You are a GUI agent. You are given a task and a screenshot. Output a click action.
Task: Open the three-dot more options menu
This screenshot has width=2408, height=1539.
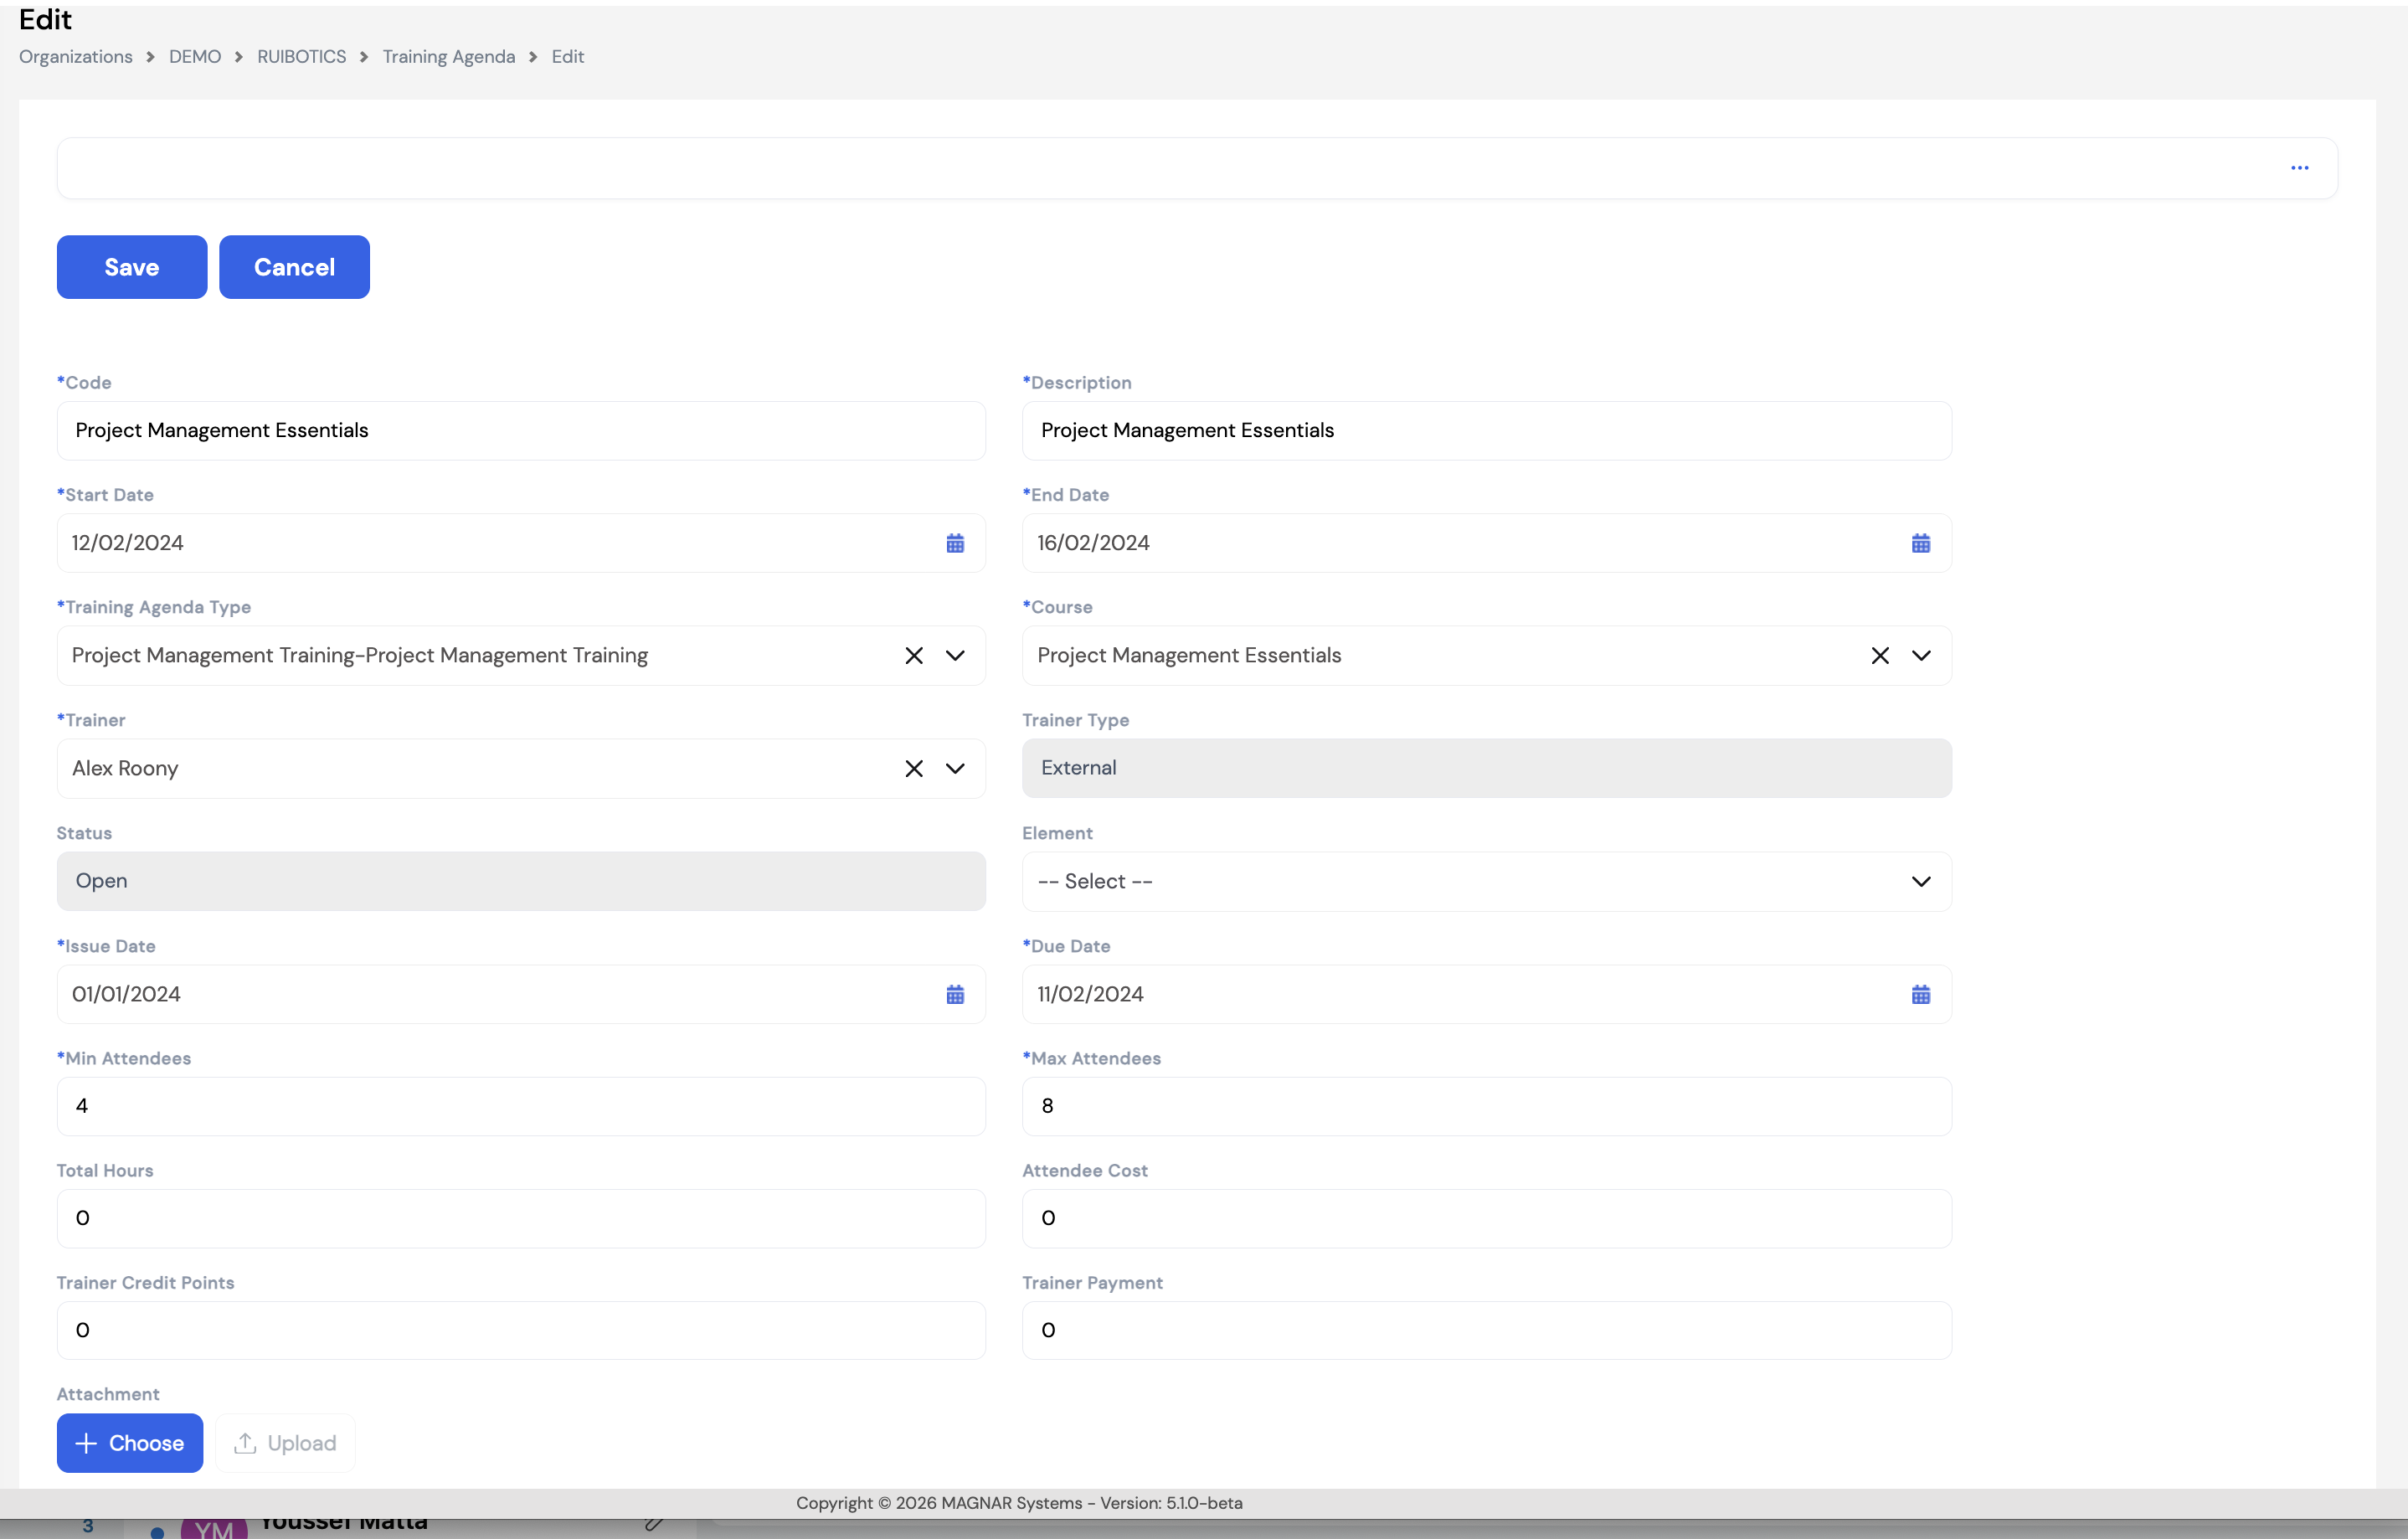click(2299, 168)
